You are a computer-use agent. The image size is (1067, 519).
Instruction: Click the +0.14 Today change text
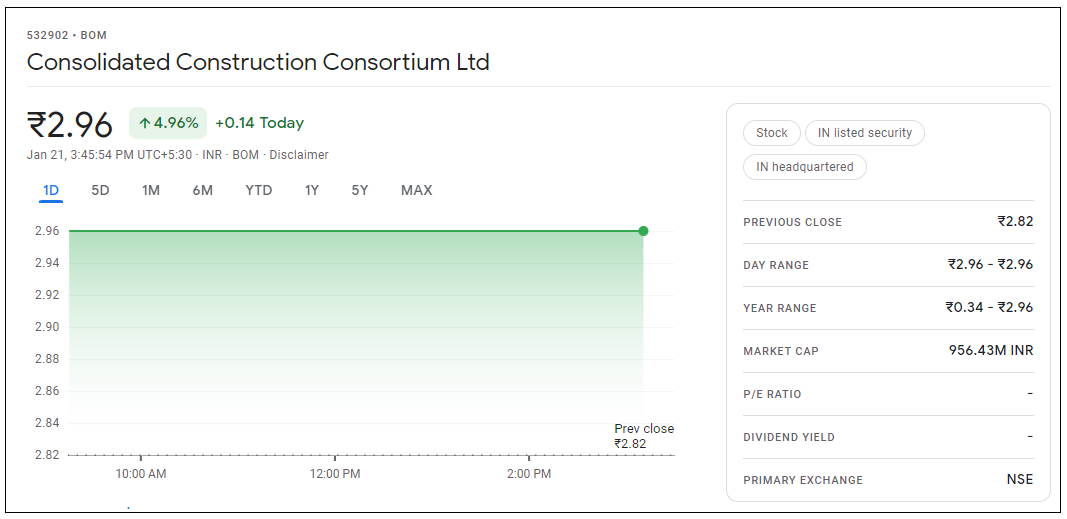pos(259,123)
